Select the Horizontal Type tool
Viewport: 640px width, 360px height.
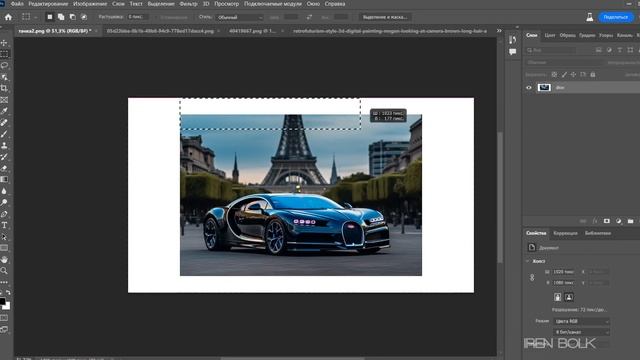point(4,225)
